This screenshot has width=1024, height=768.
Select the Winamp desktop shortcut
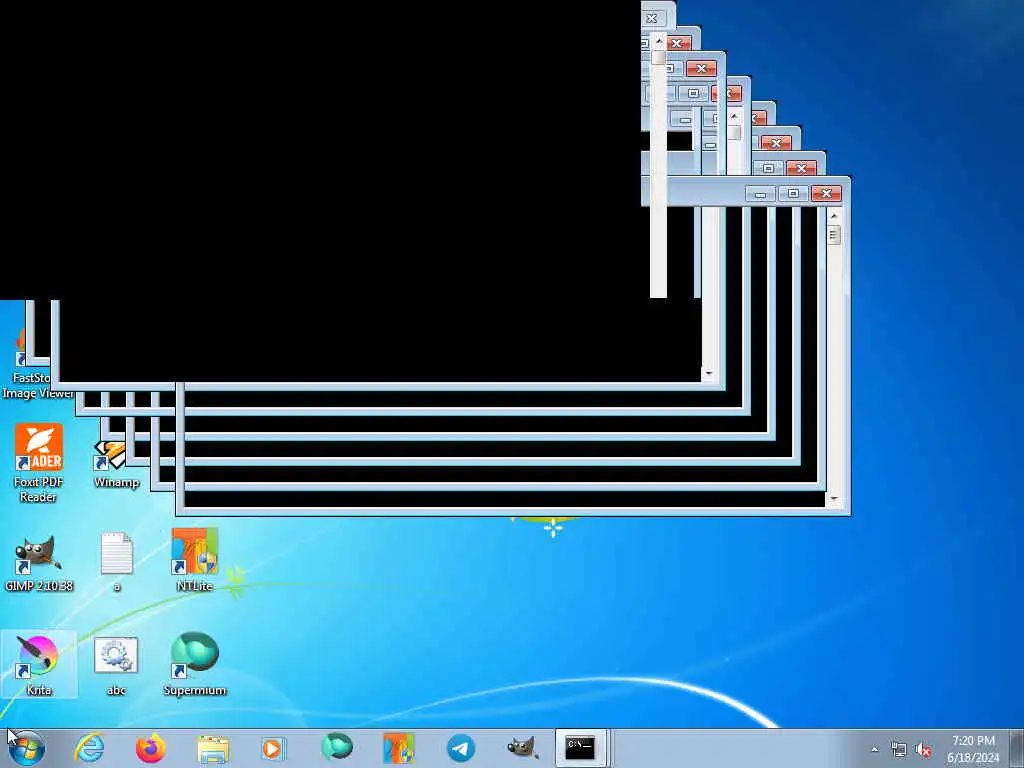pos(116,464)
